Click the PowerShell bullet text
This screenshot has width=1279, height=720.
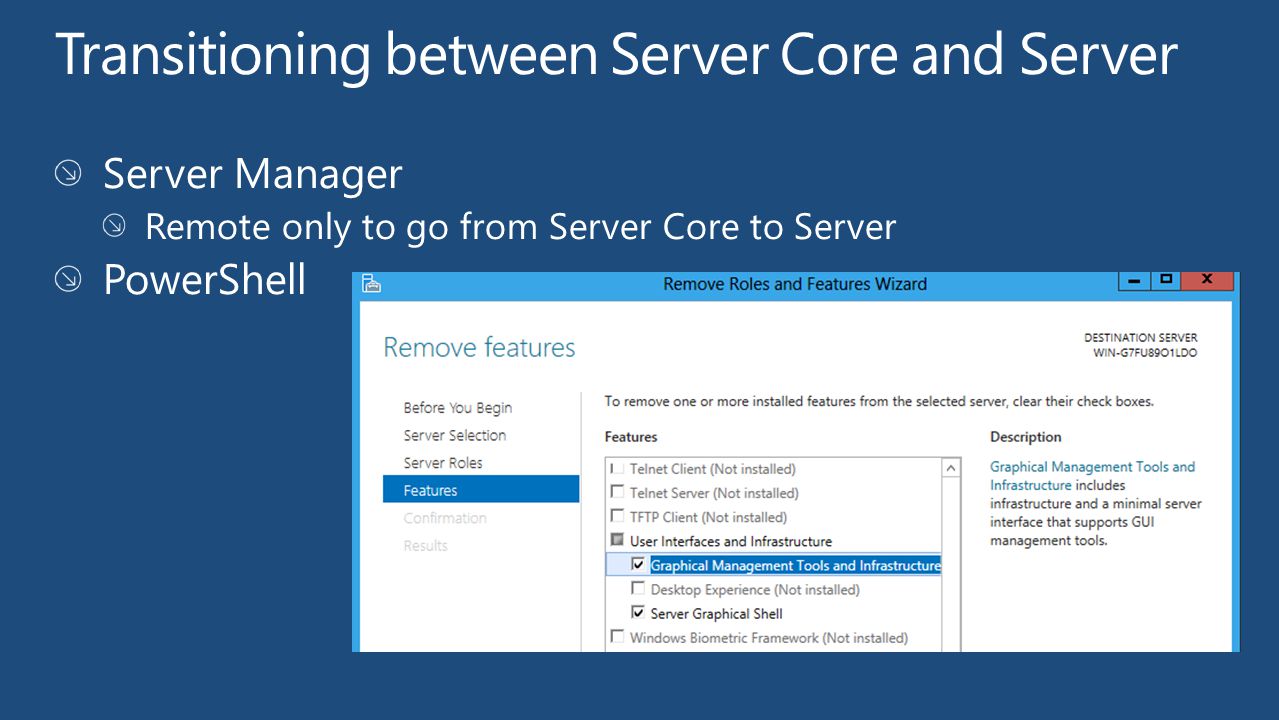205,279
